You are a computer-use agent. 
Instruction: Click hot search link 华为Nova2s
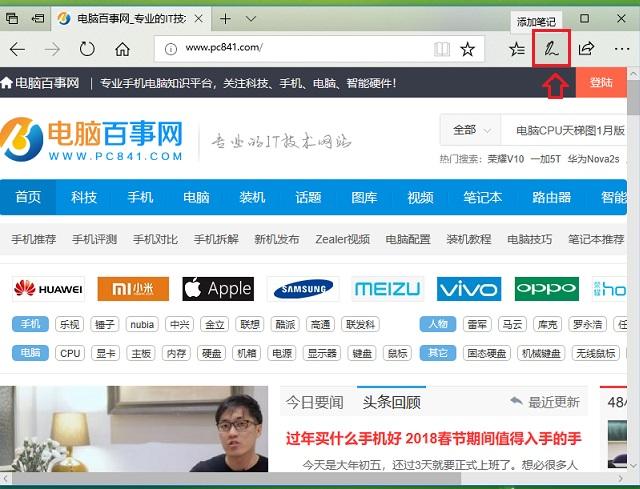pyautogui.click(x=593, y=159)
